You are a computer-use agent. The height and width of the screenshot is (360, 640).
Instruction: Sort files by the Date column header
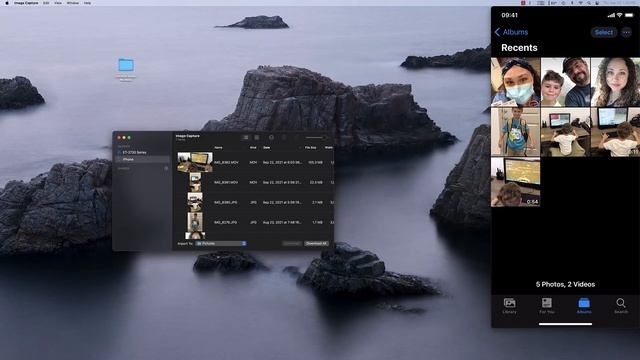tap(267, 147)
